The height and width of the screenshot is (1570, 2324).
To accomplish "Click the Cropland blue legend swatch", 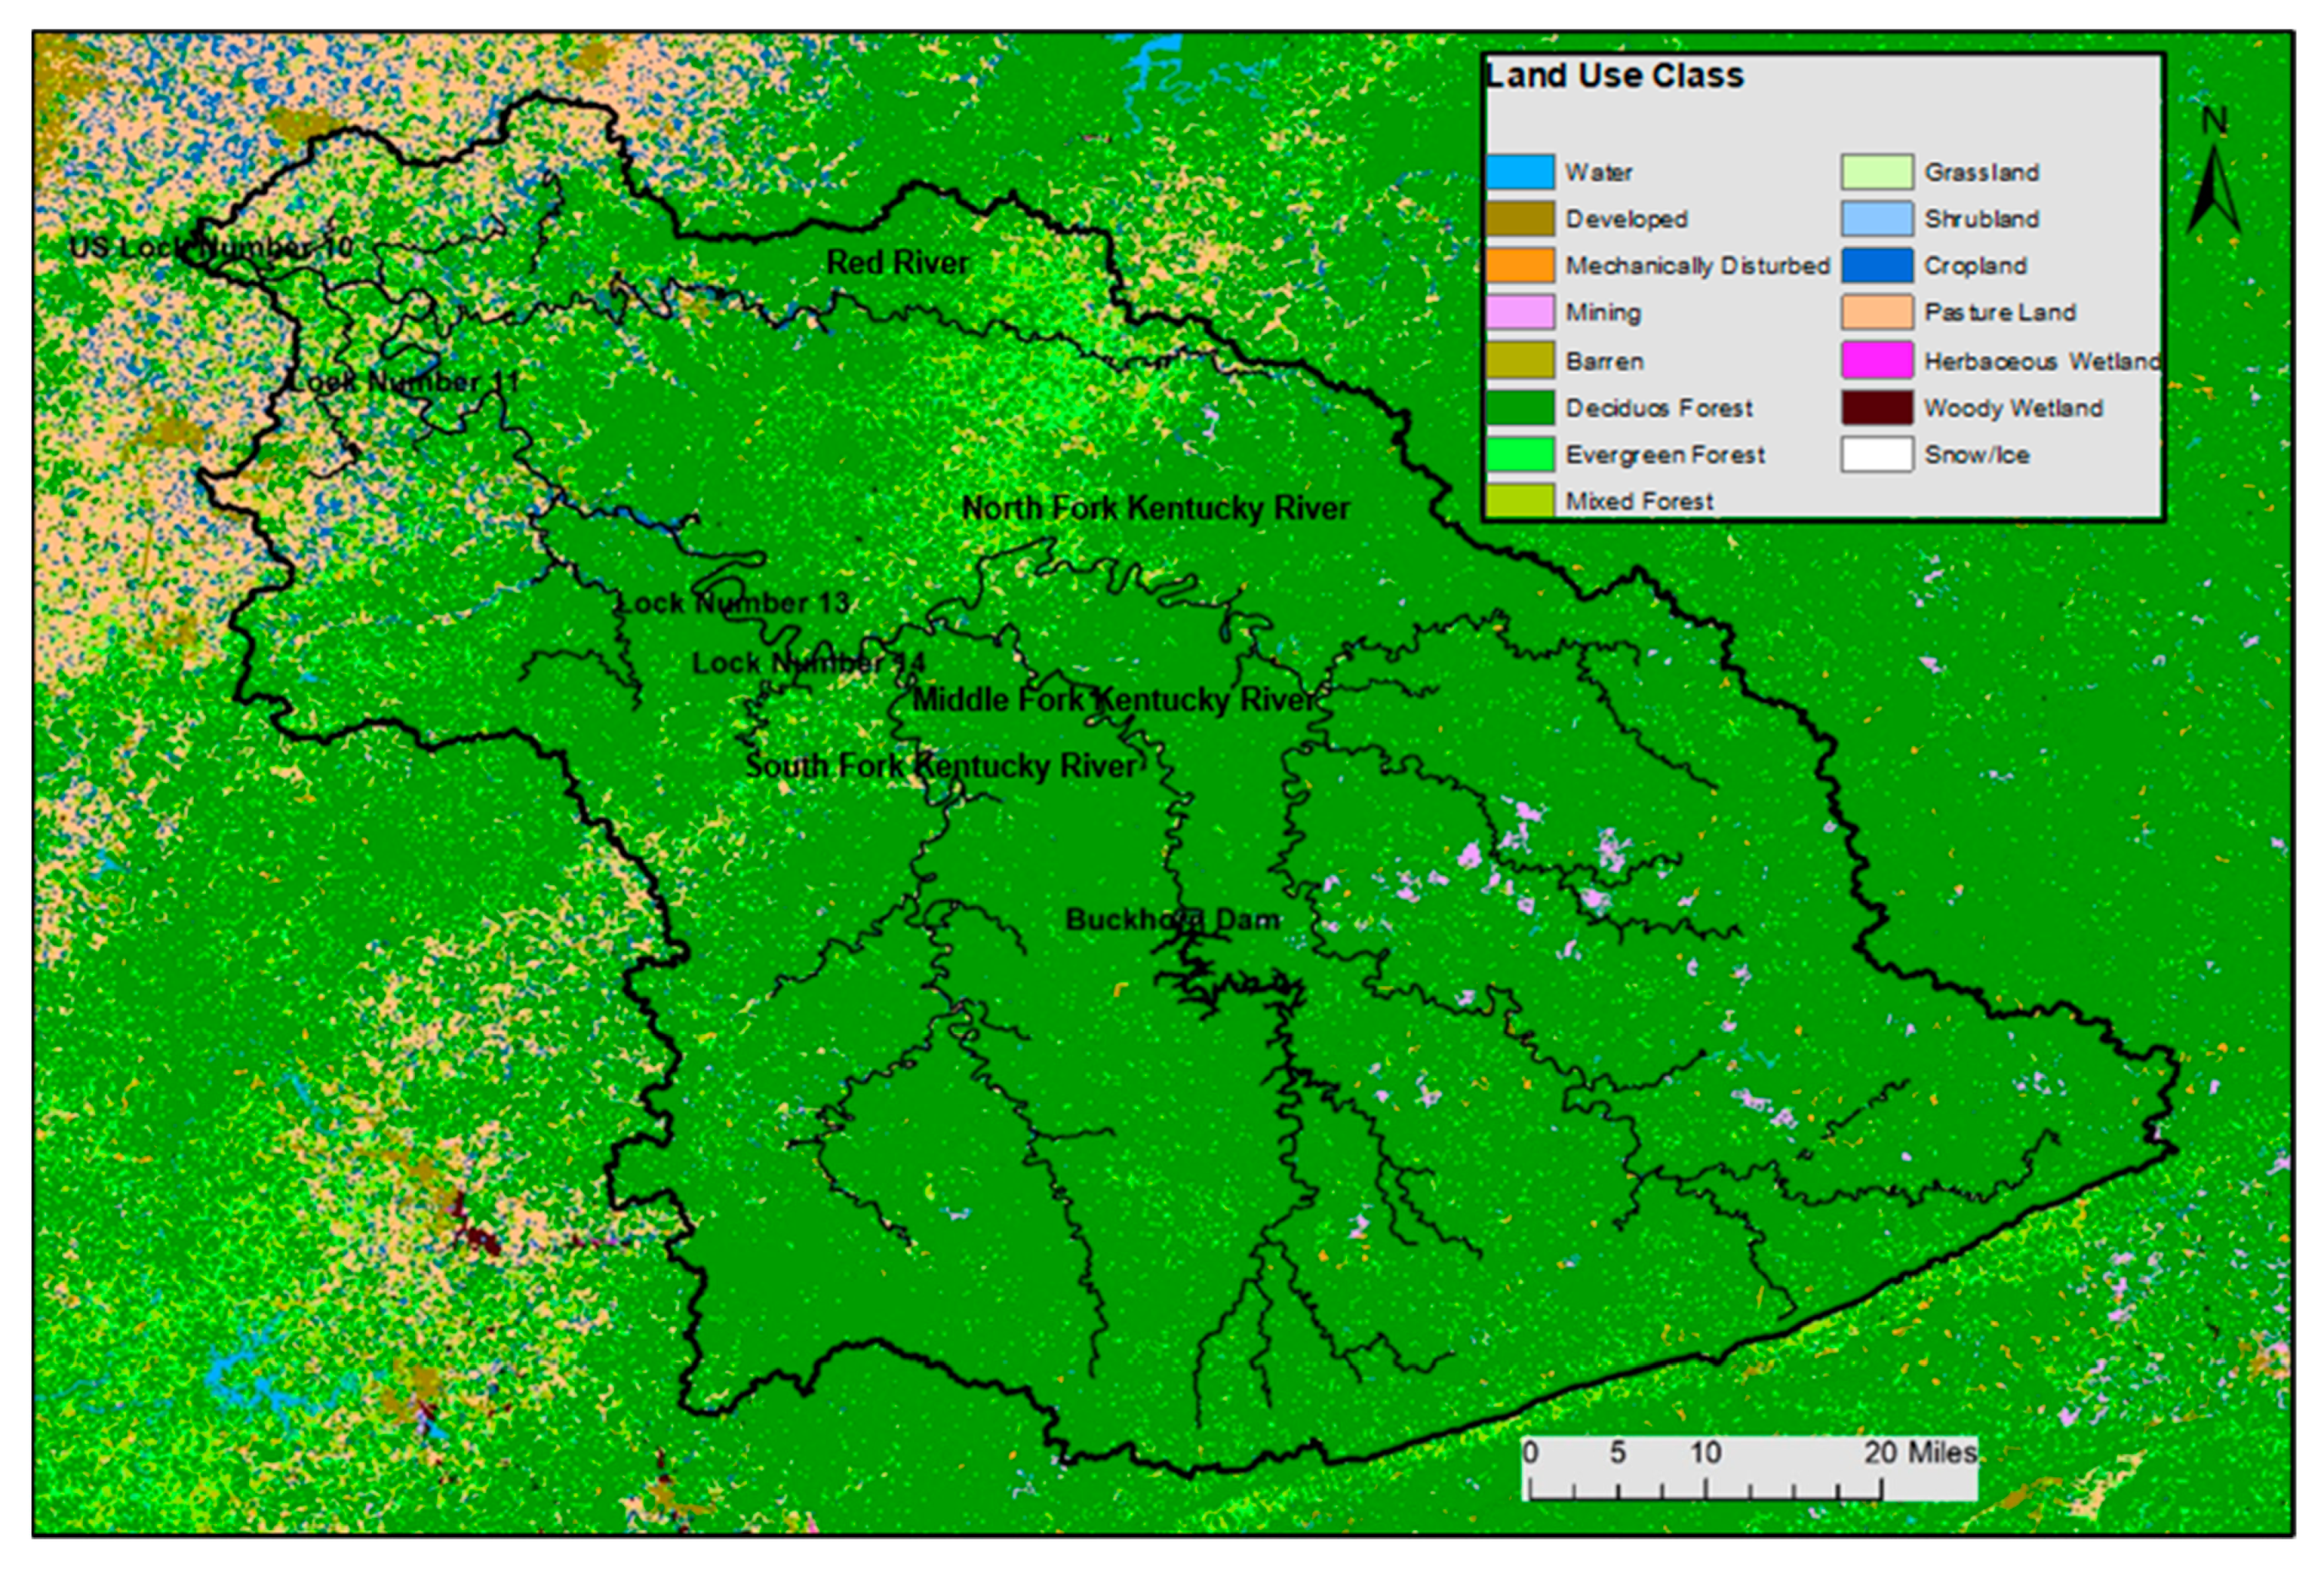I will [x=1877, y=266].
